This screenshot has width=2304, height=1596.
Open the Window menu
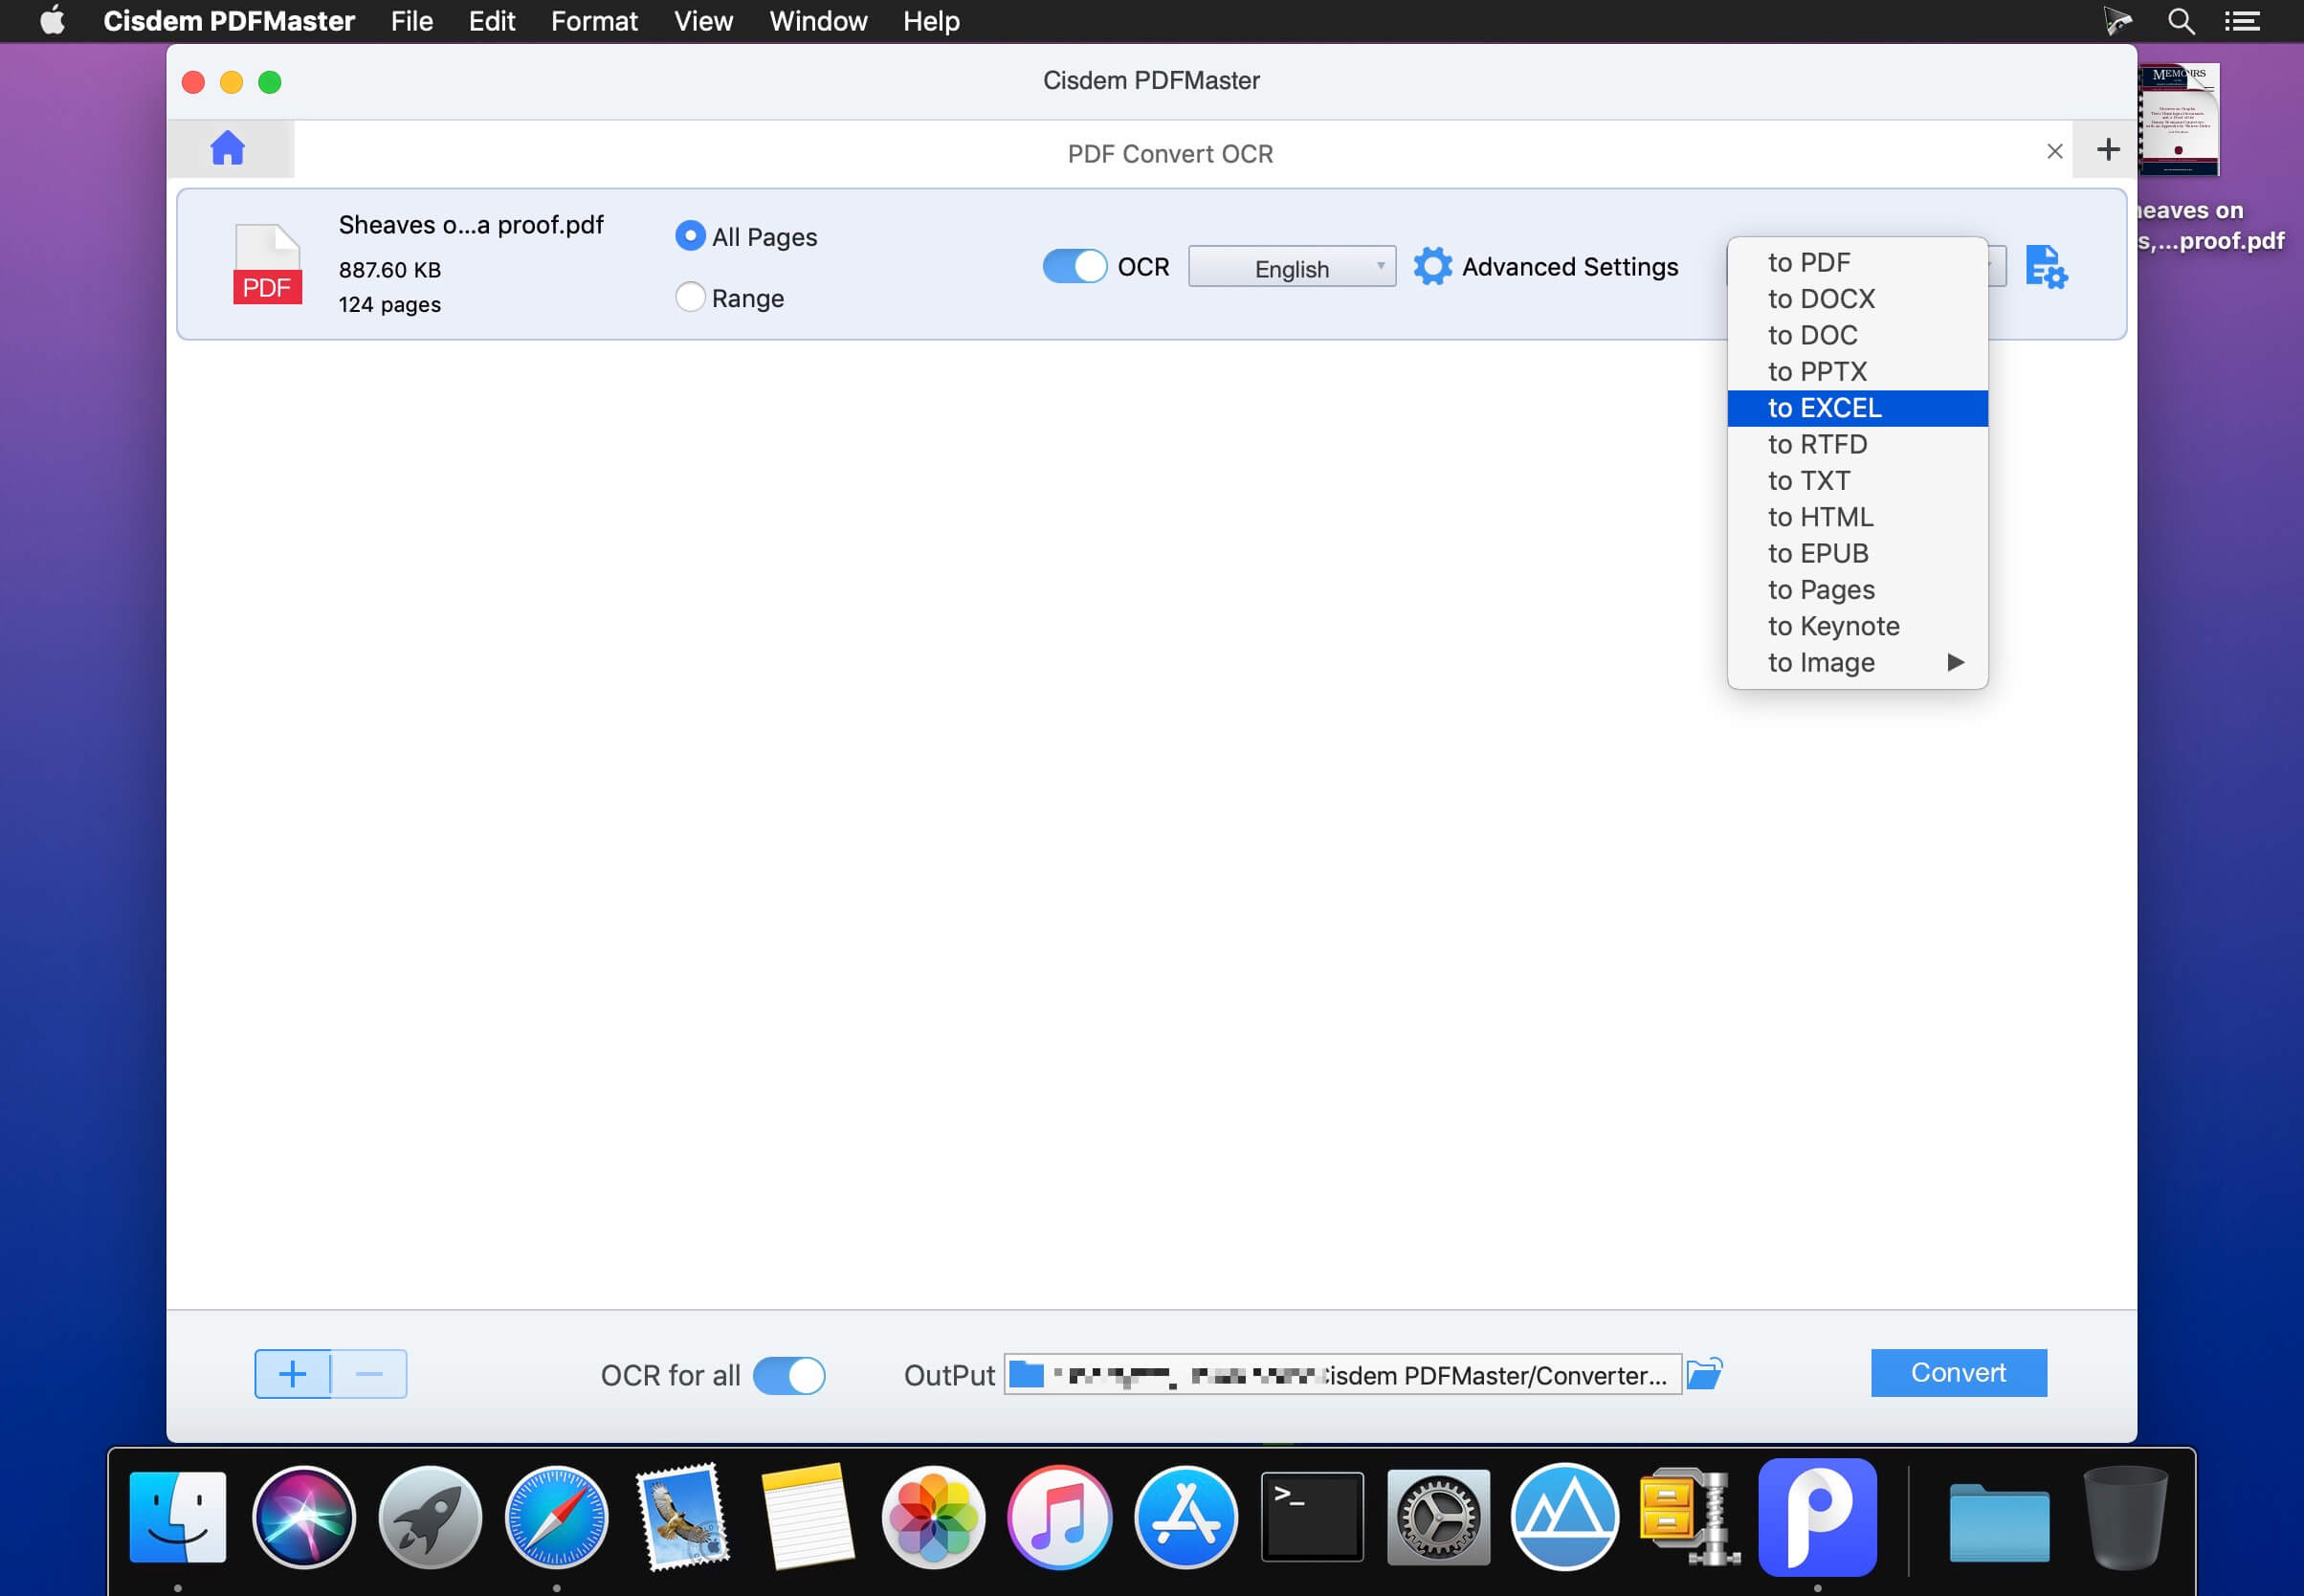[817, 20]
